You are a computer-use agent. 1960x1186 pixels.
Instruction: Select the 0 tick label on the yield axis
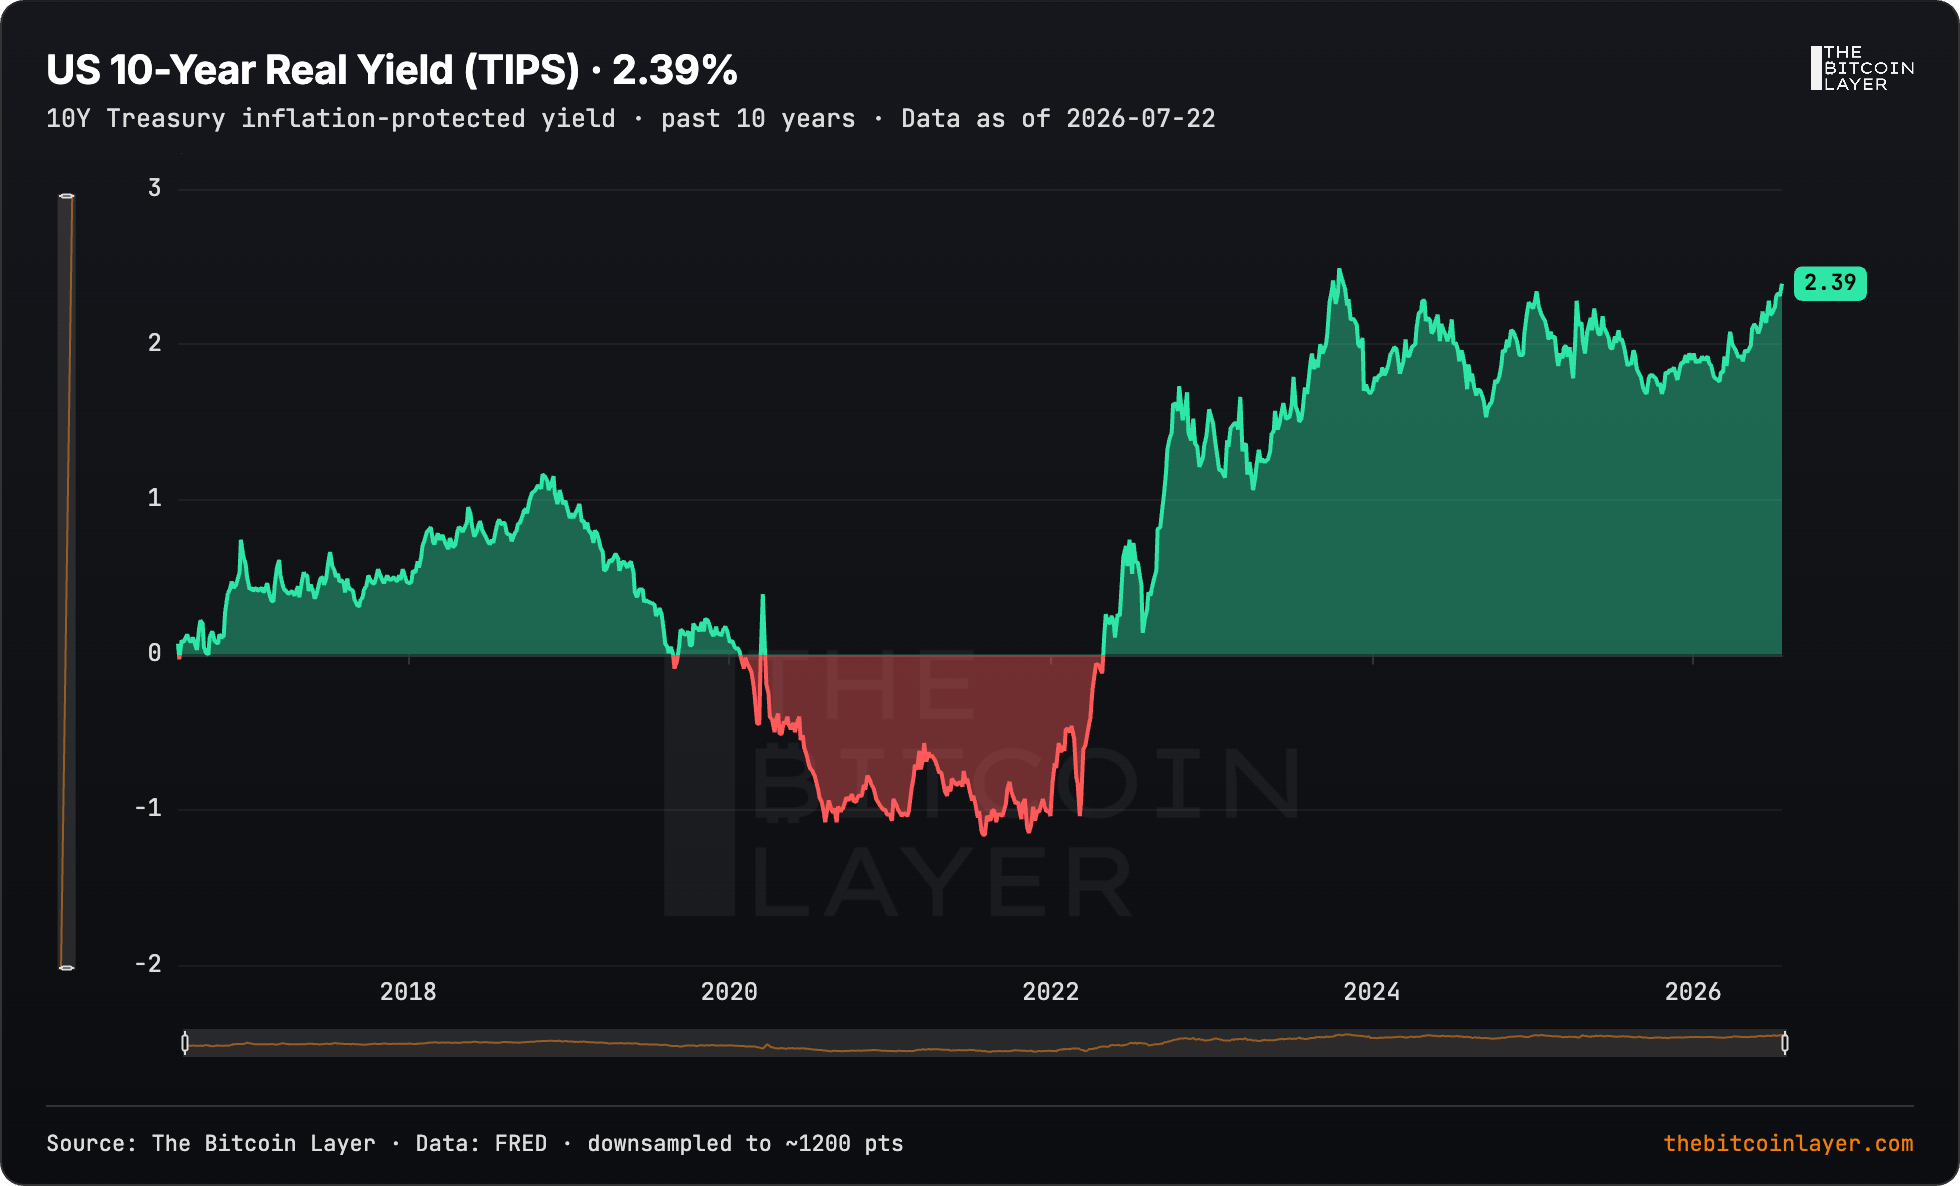click(x=154, y=653)
